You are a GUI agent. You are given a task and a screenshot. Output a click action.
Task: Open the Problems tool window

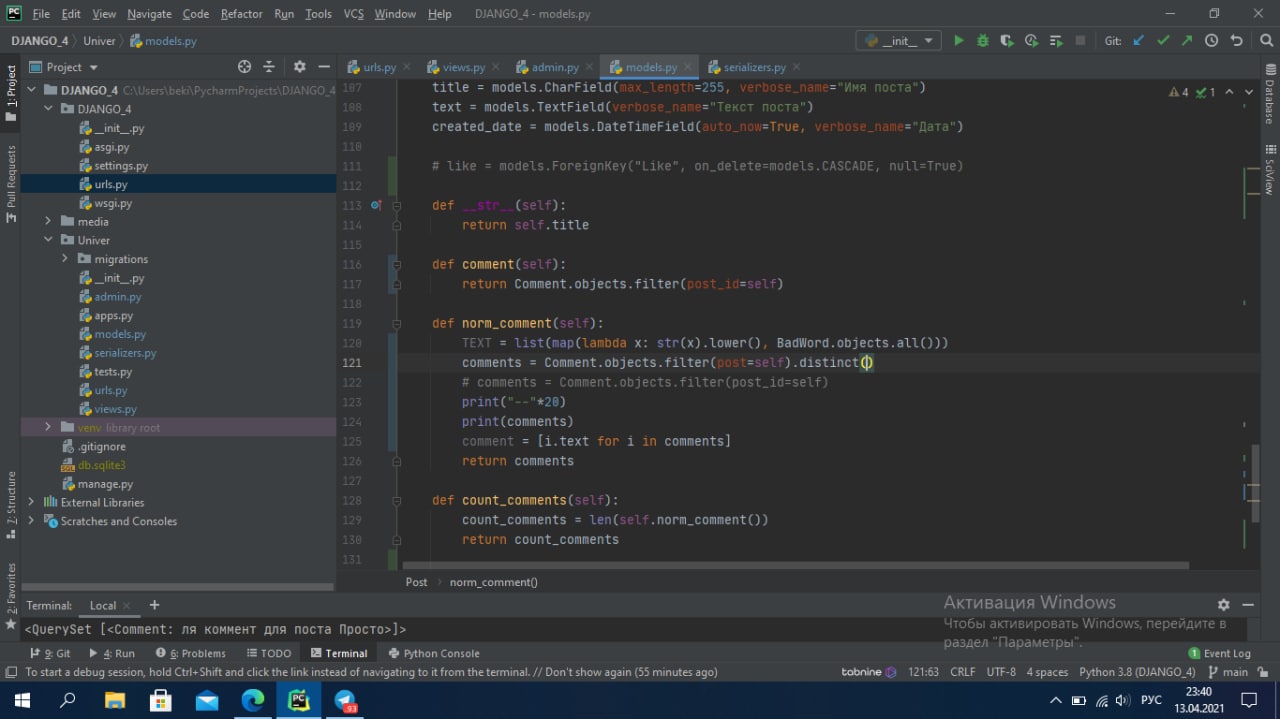190,653
